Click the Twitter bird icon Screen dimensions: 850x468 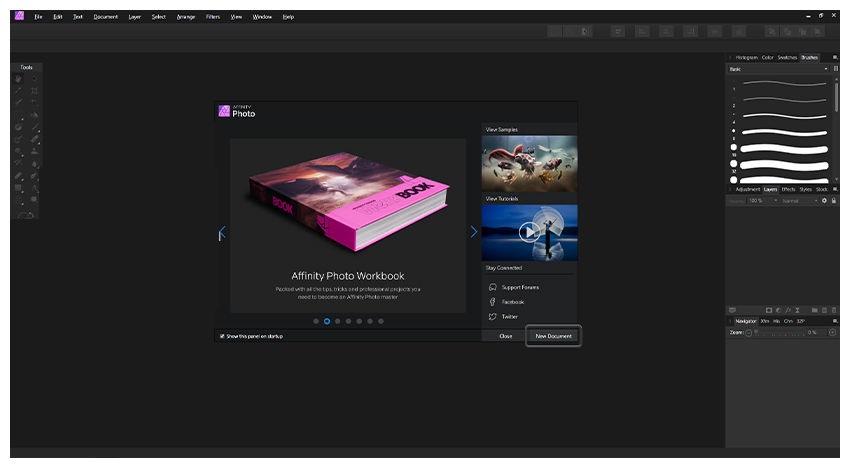coord(492,317)
